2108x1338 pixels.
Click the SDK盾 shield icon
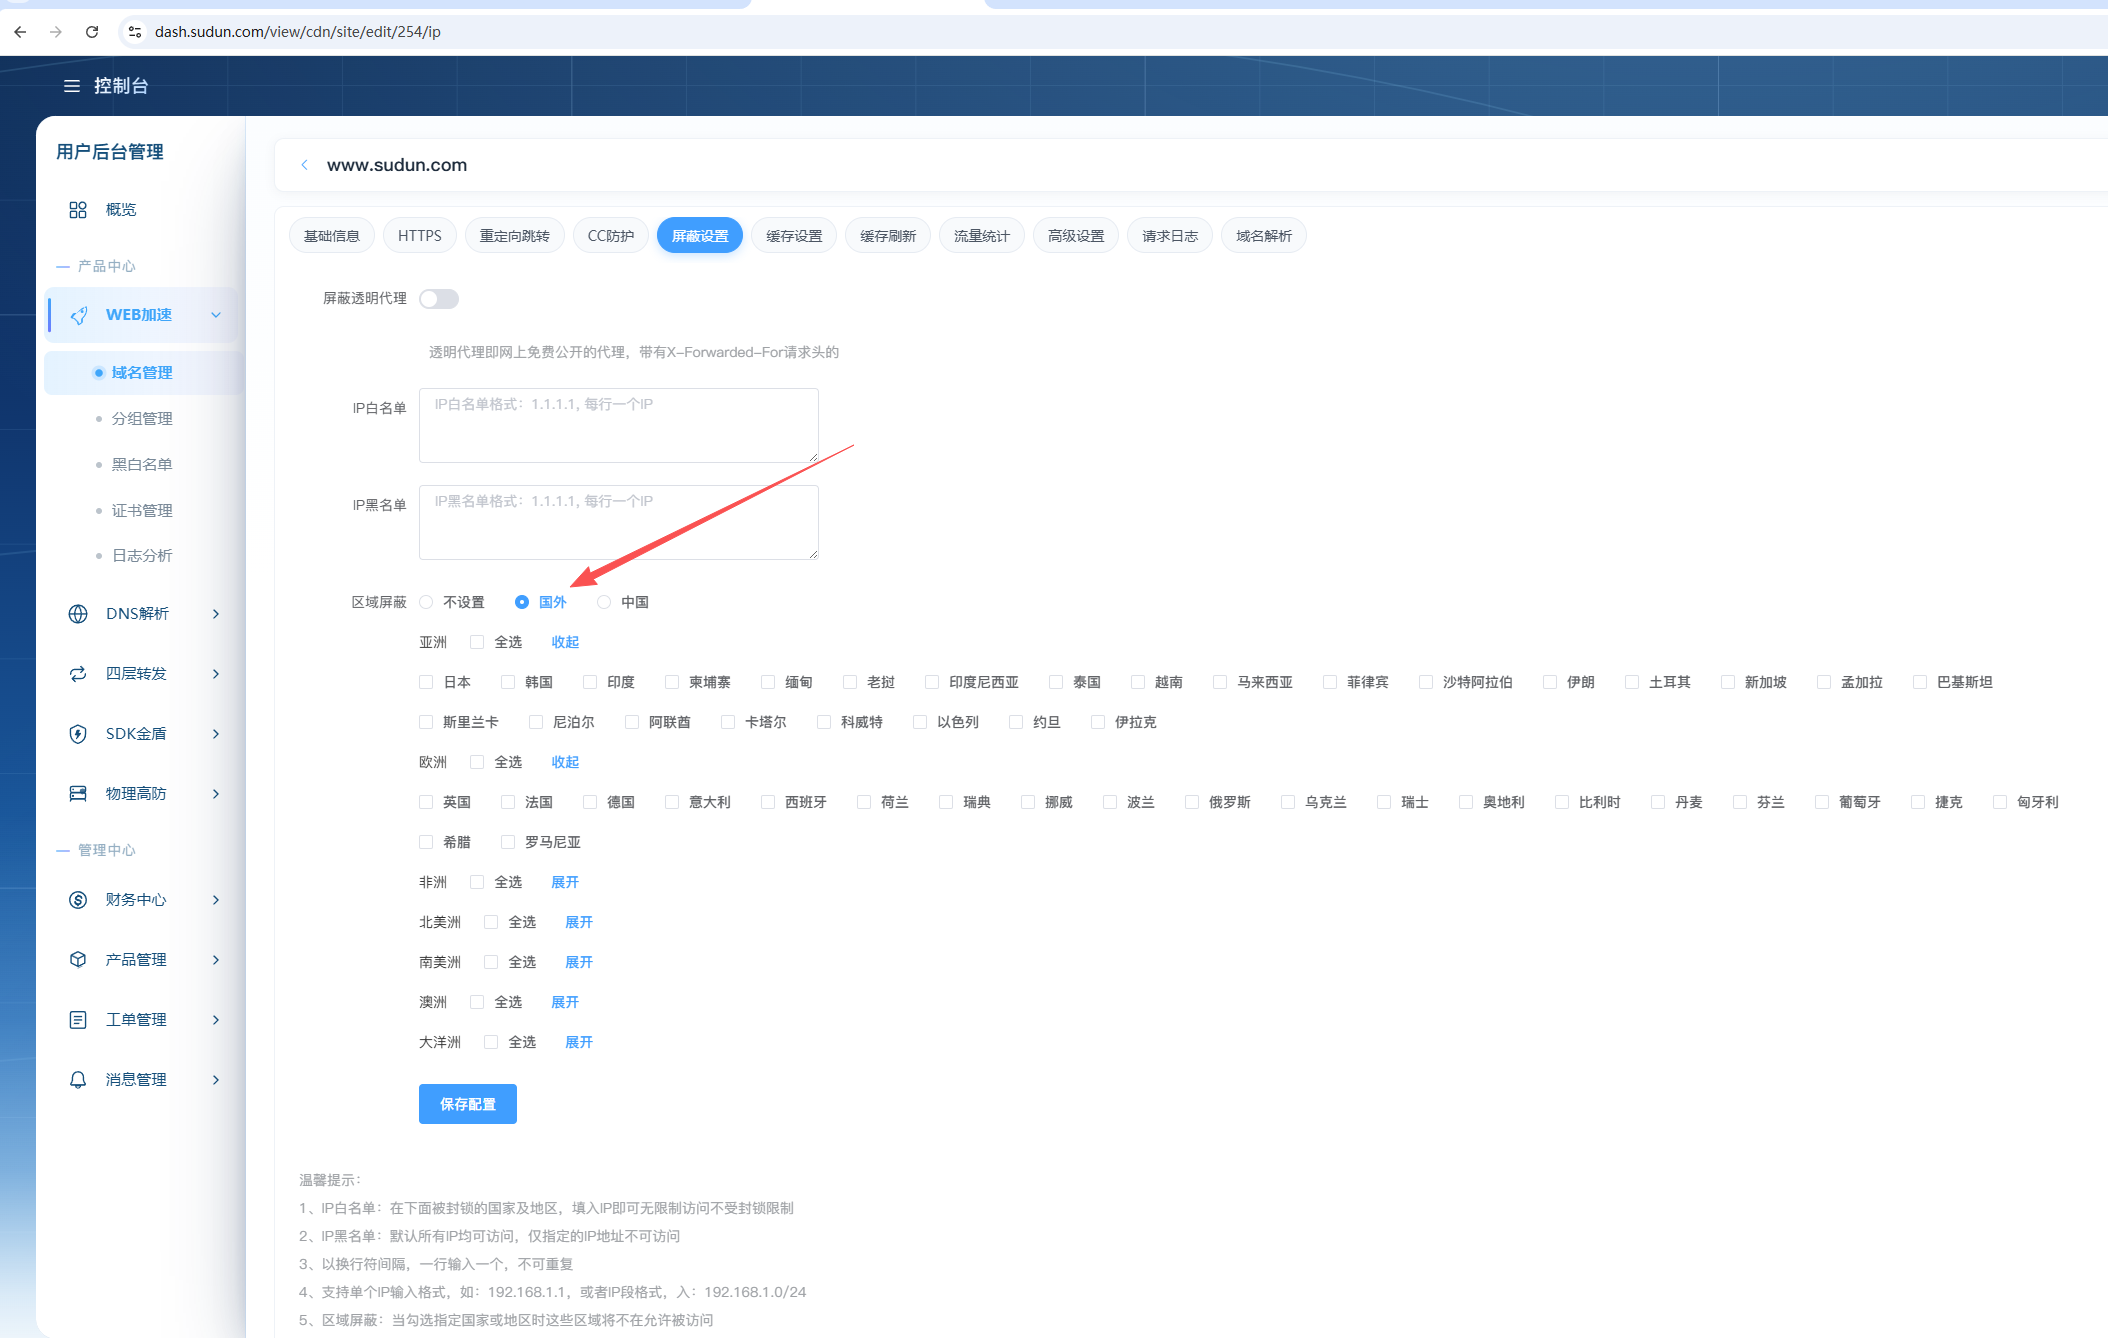pyautogui.click(x=78, y=734)
